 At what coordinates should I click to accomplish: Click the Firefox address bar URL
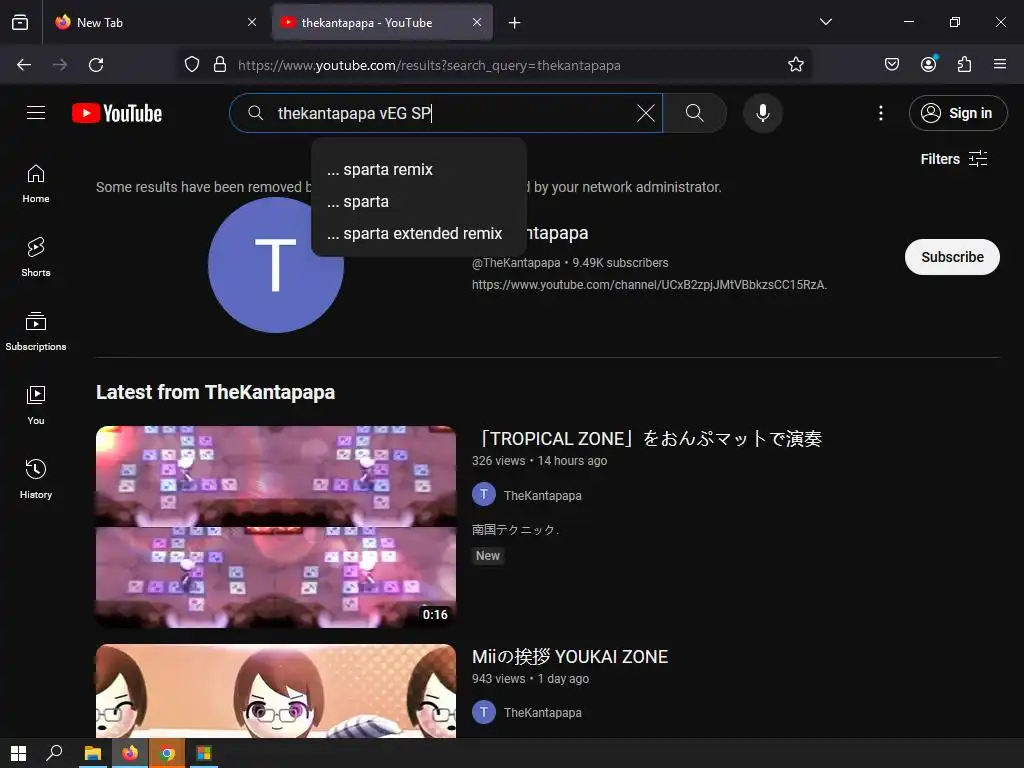[429, 65]
